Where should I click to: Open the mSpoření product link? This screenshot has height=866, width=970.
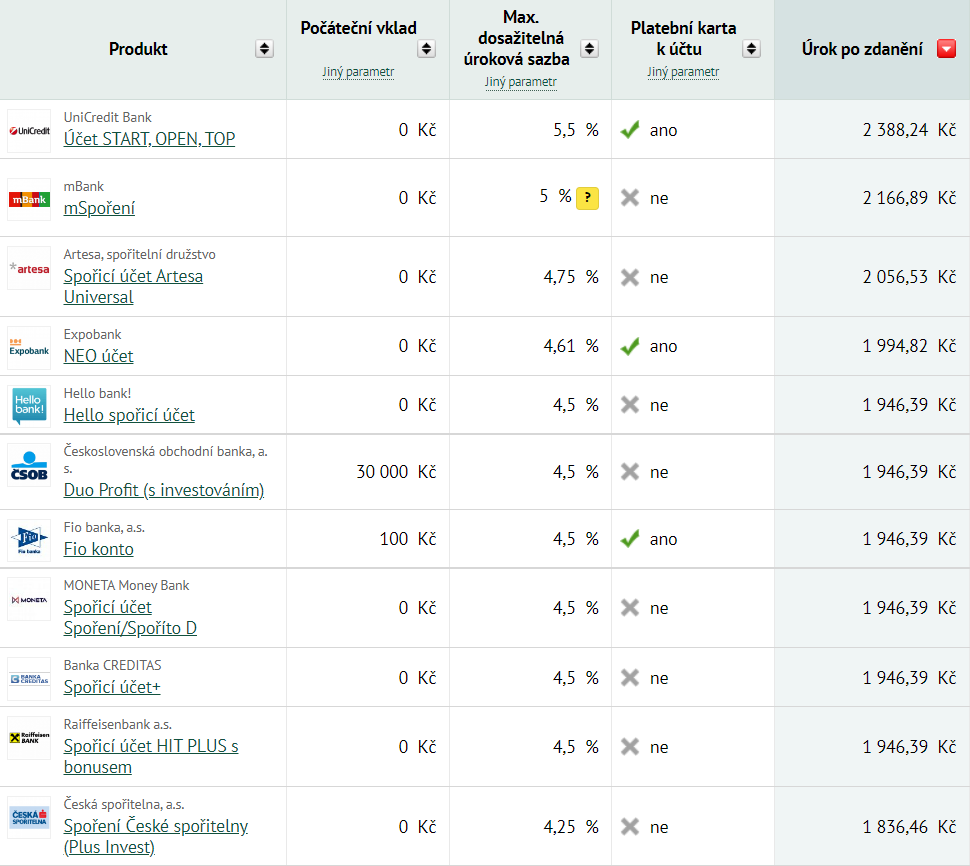click(99, 208)
